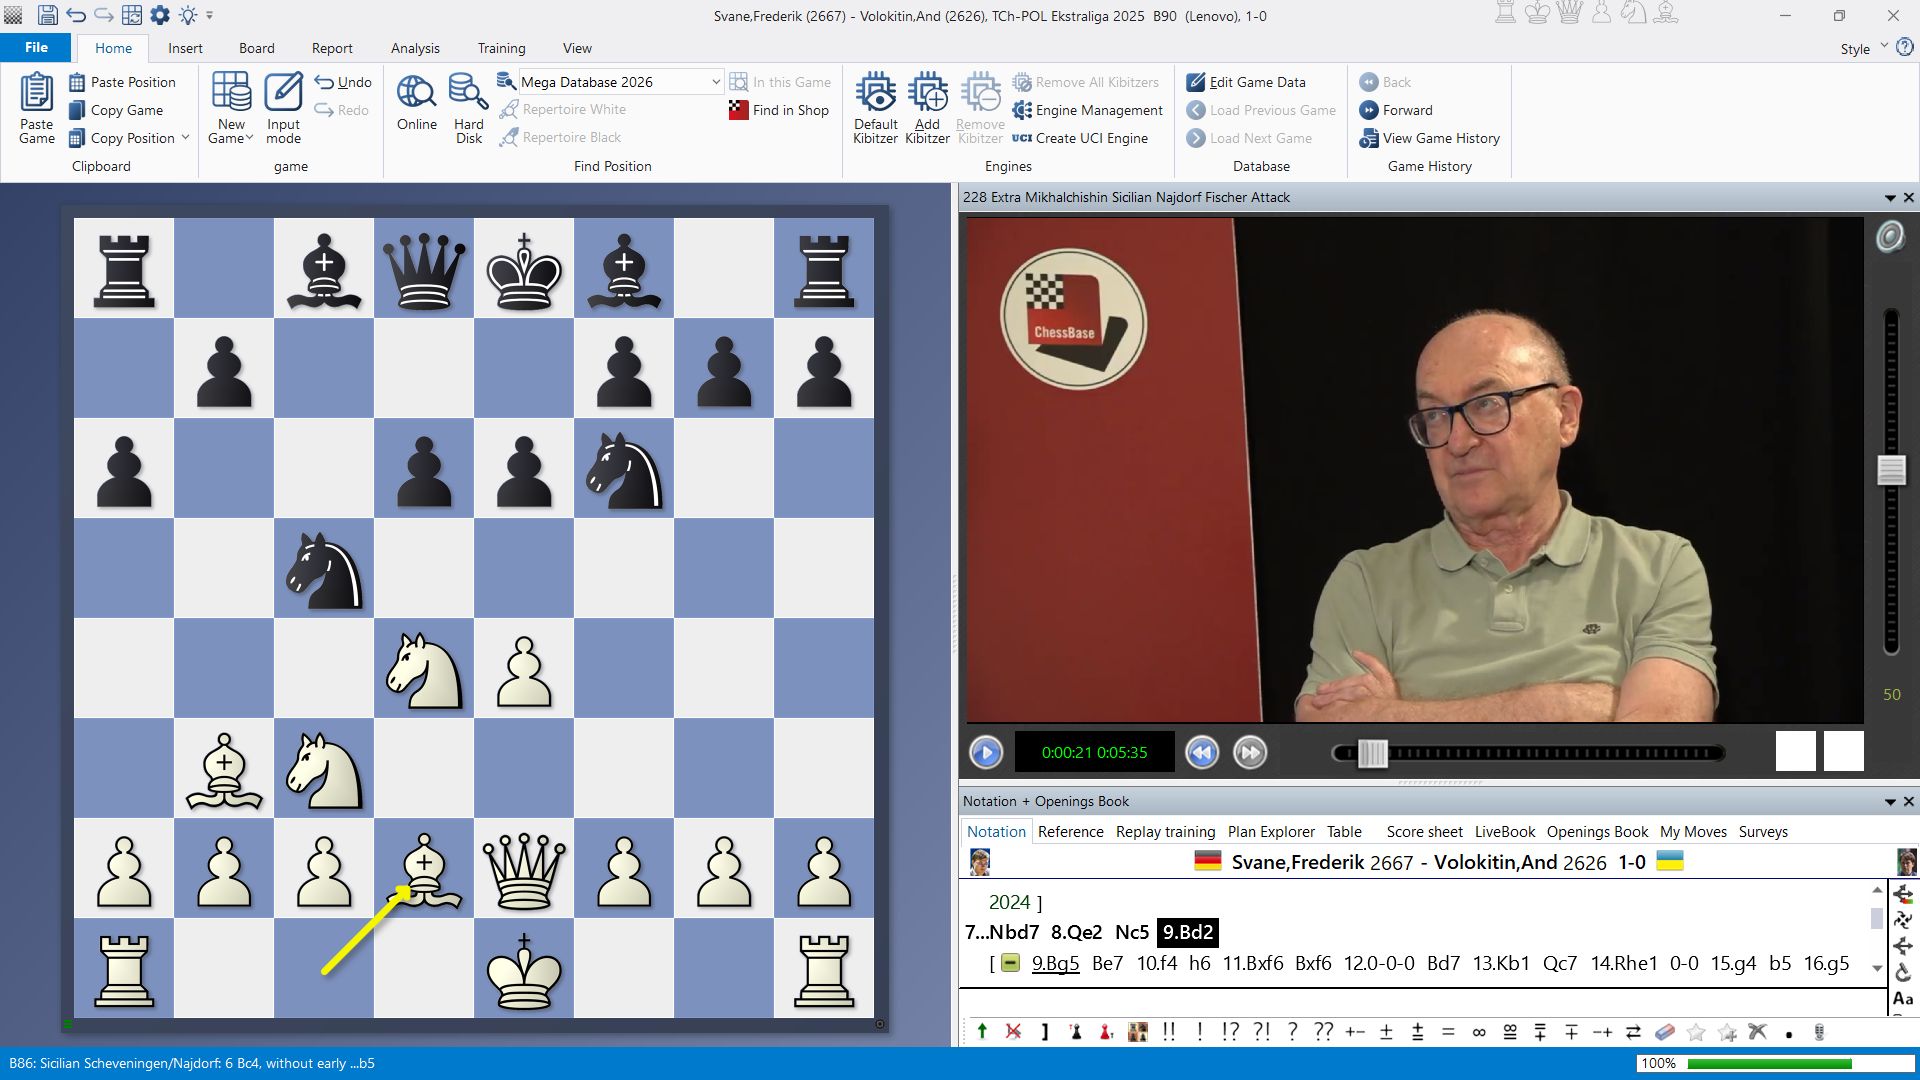
Task: Click the 9.Bg5 move in notation
Action: [1055, 963]
